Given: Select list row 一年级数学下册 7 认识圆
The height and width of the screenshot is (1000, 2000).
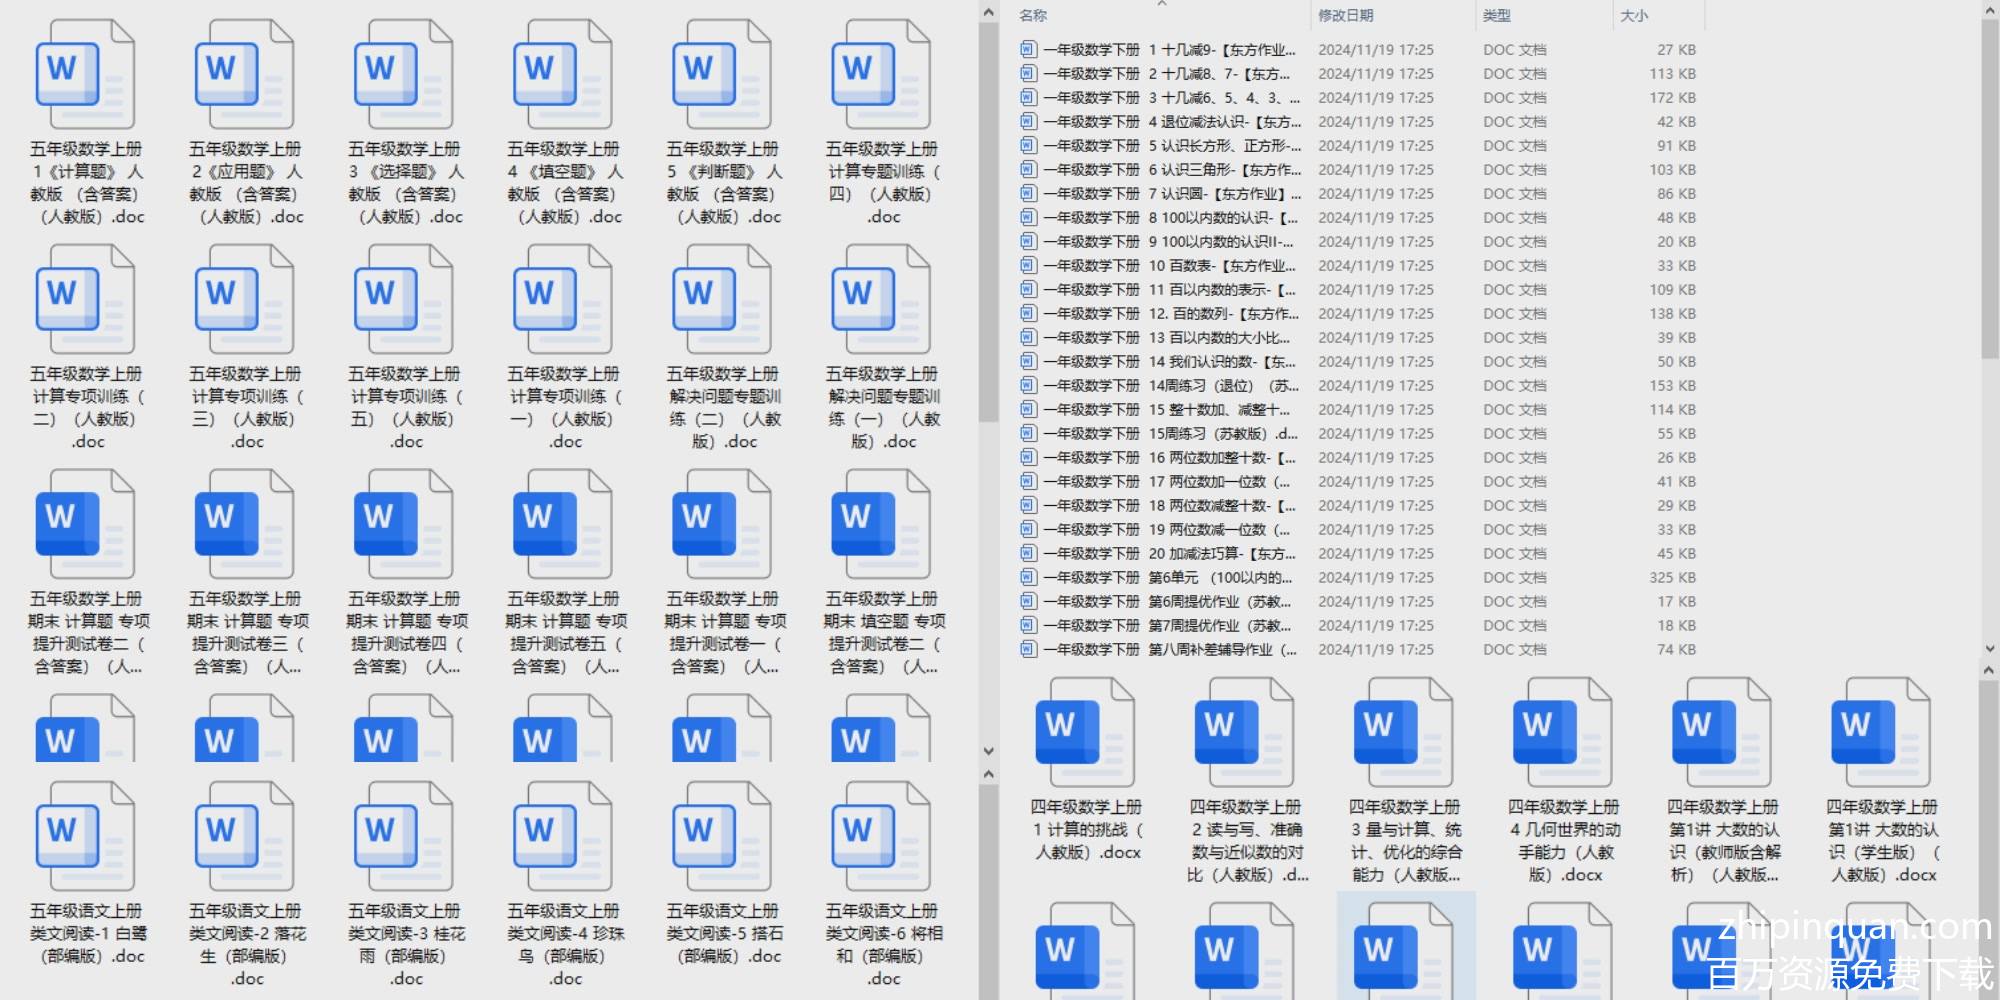Looking at the screenshot, I should (1358, 193).
